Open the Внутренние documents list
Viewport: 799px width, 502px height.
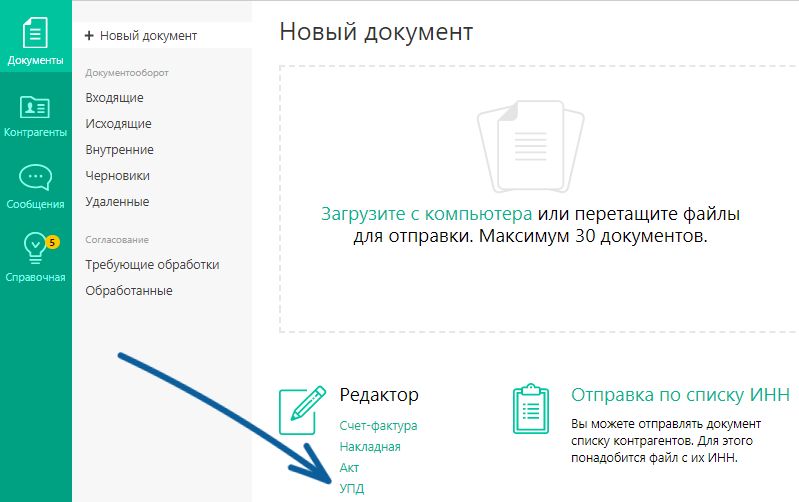click(119, 149)
